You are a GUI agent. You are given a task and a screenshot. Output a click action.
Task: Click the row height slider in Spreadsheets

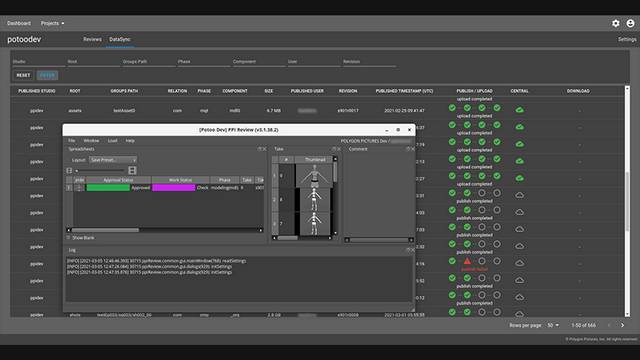click(x=100, y=171)
